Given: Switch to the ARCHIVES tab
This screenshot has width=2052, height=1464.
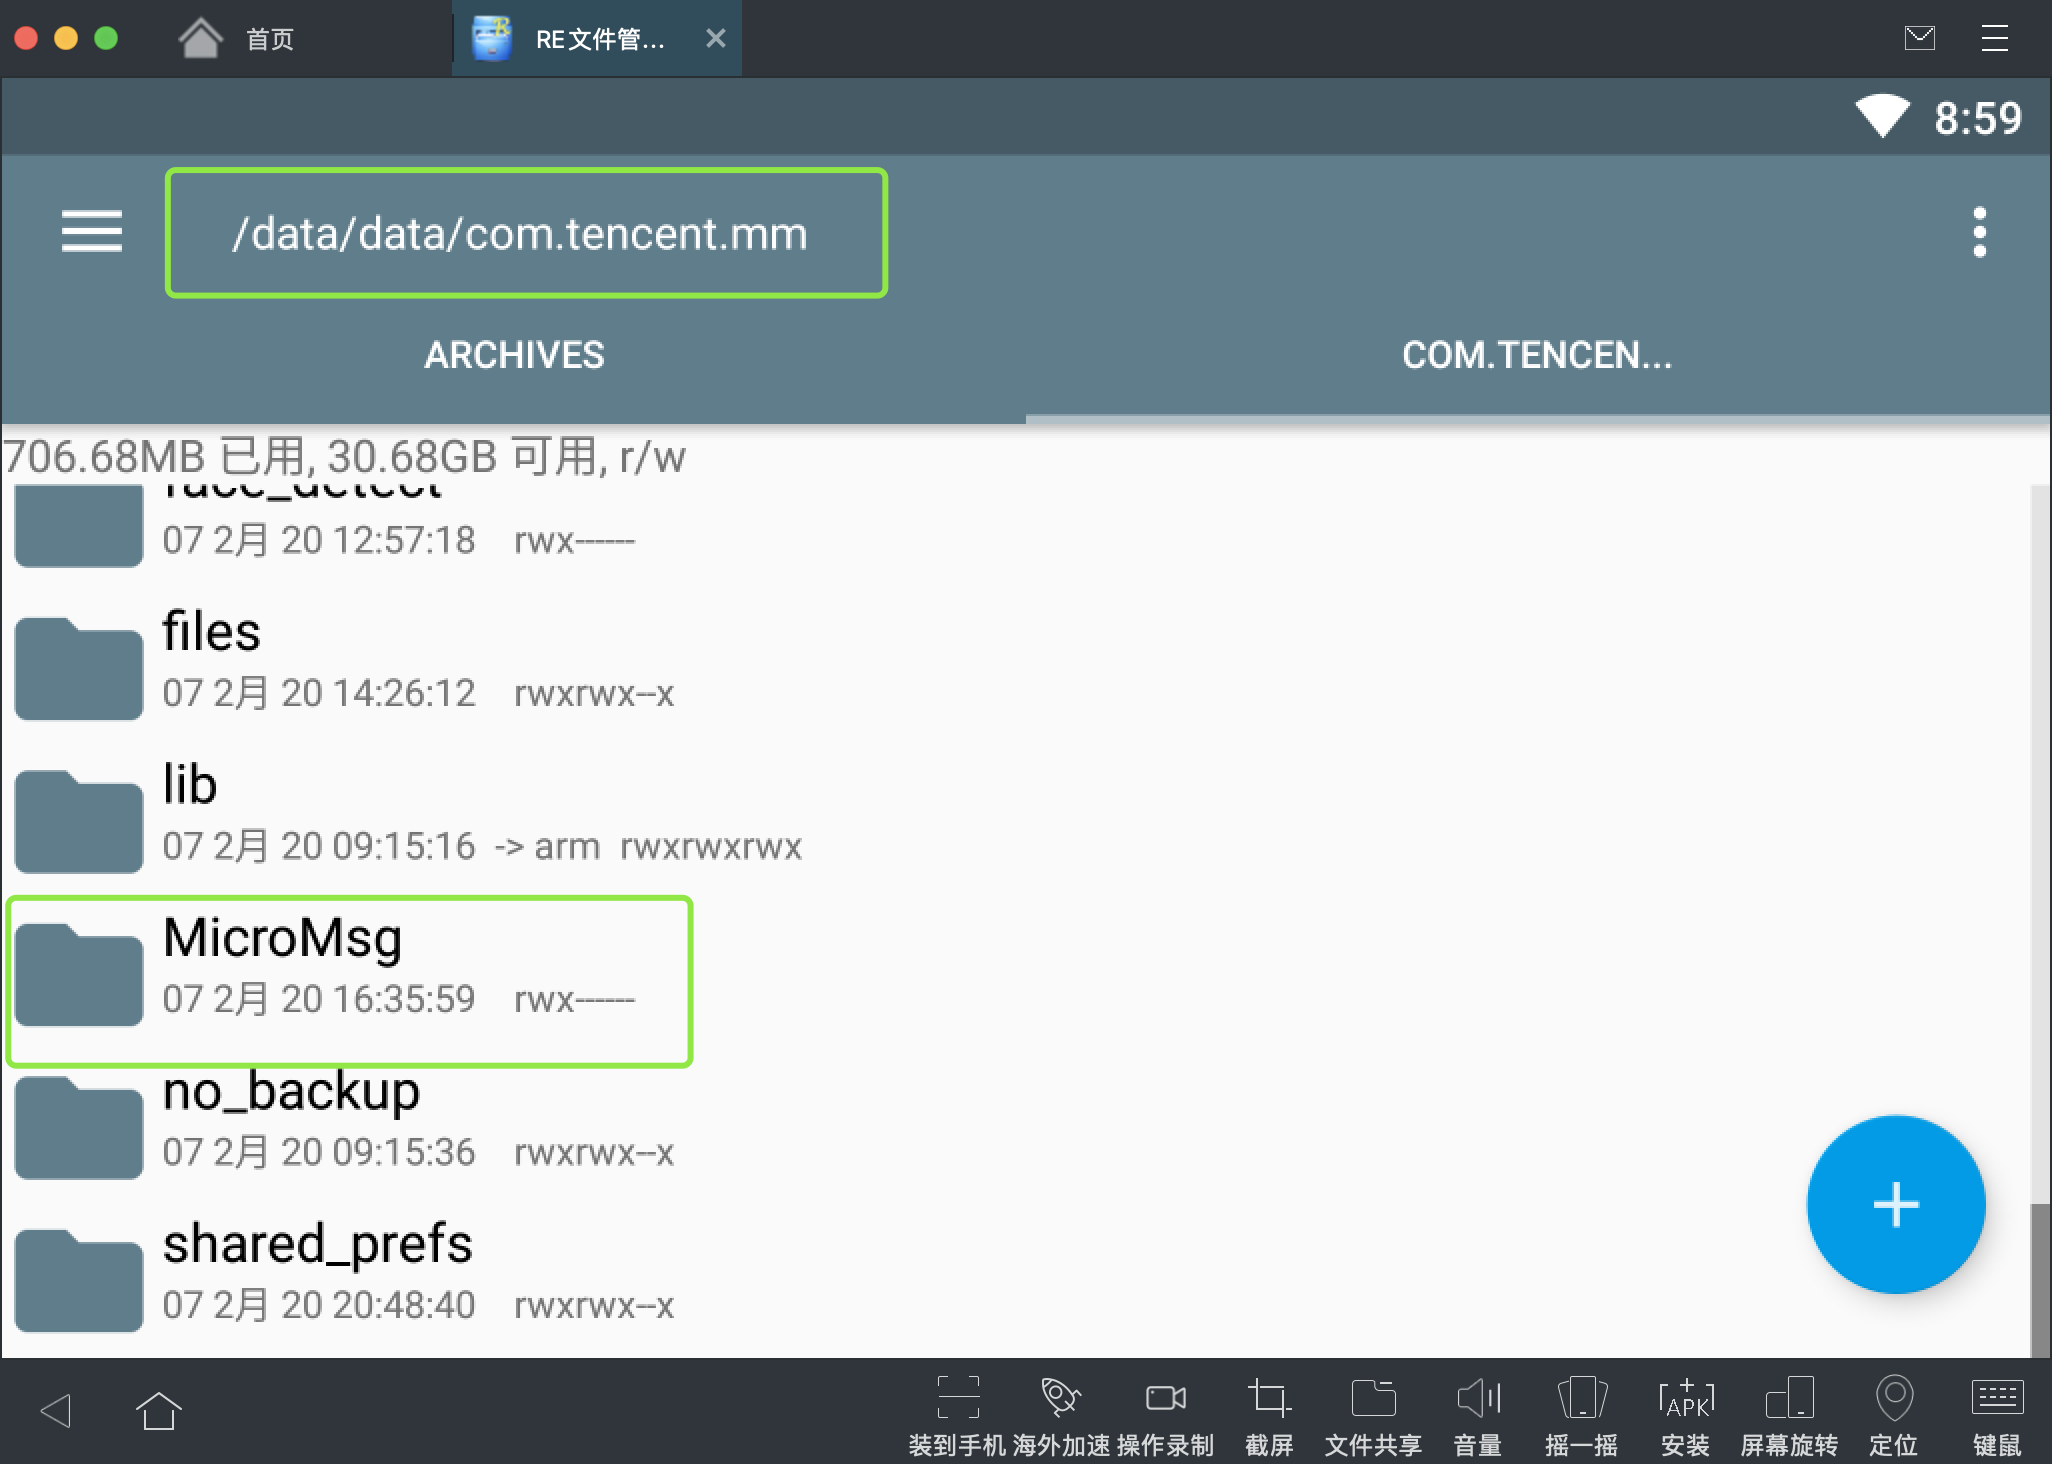Looking at the screenshot, I should coord(514,355).
